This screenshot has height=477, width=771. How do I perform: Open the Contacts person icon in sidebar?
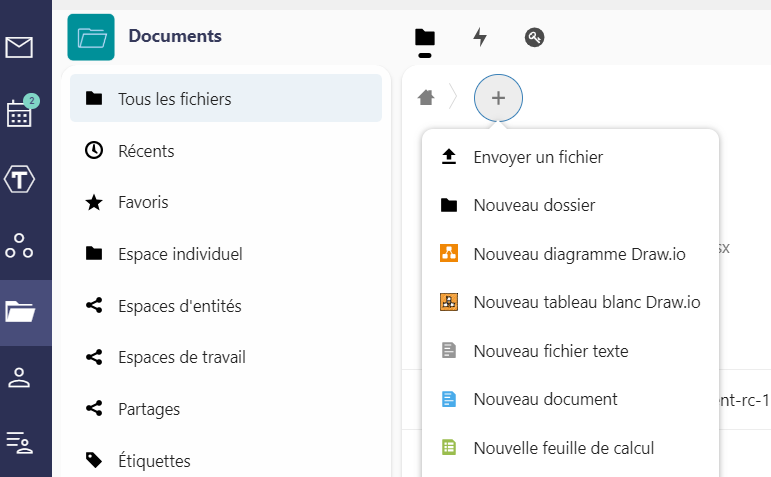[19, 378]
